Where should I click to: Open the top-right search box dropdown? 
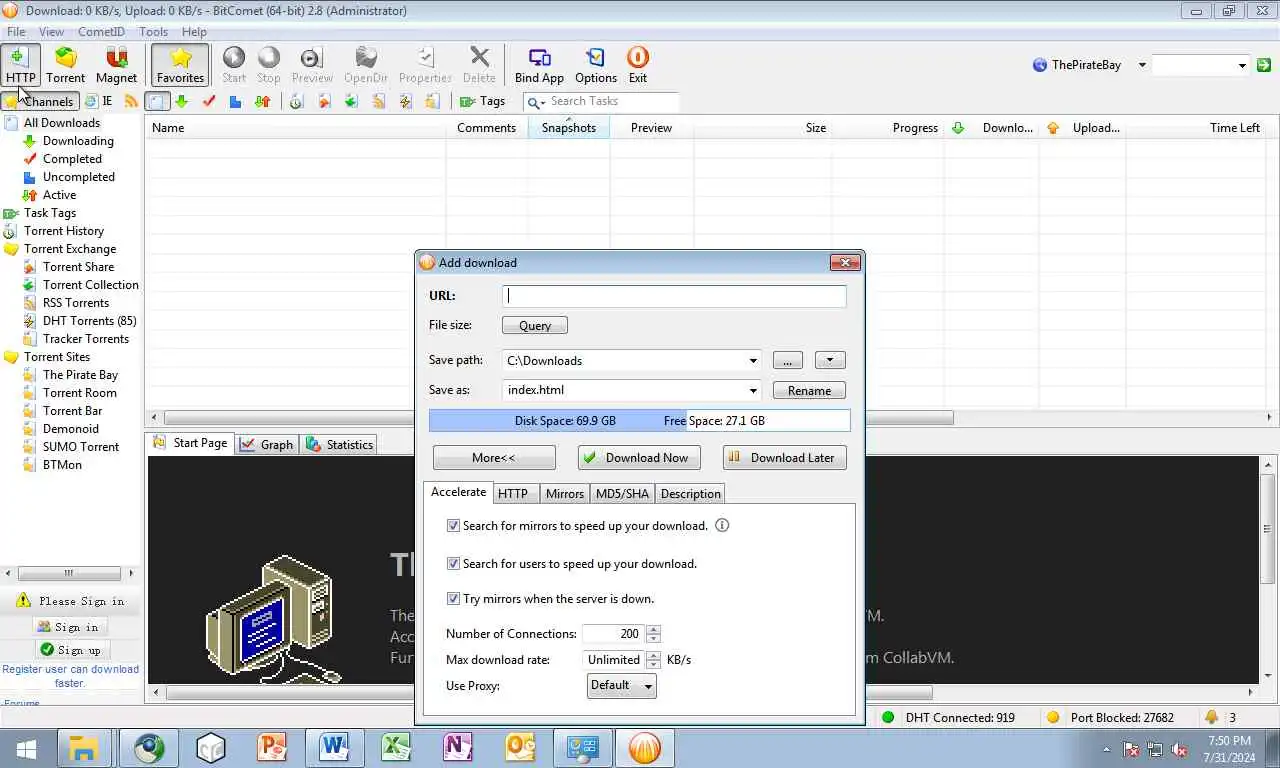coord(1242,65)
